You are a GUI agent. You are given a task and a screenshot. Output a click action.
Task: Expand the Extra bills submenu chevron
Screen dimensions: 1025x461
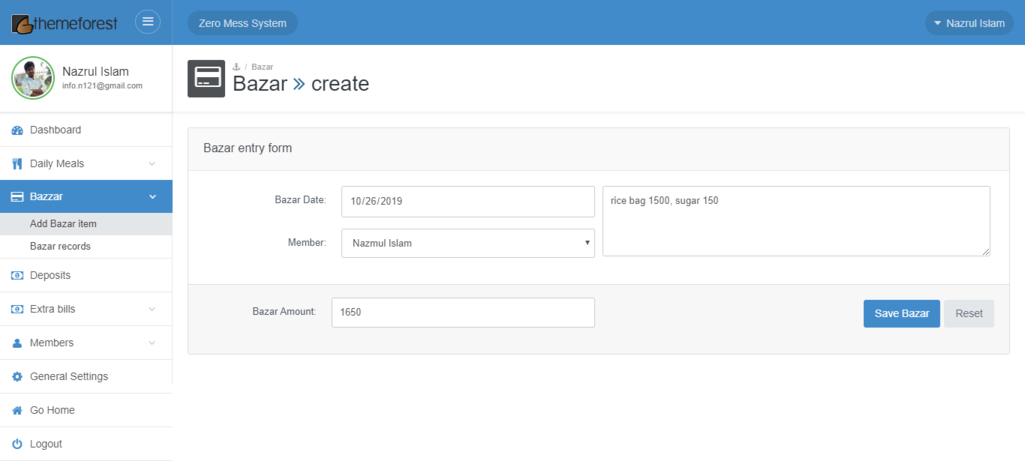click(152, 309)
